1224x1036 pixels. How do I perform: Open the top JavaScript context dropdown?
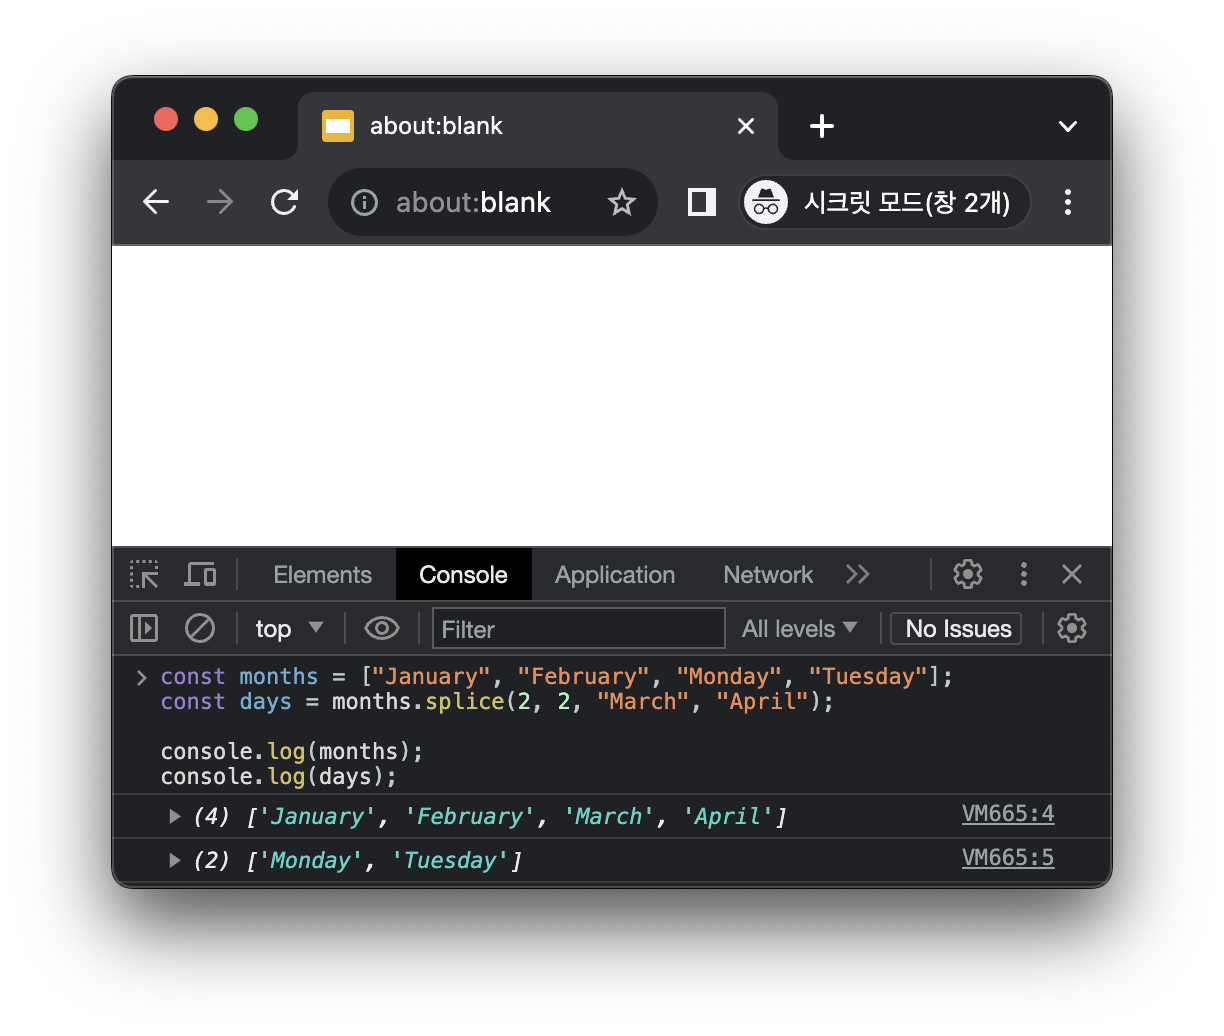pyautogui.click(x=289, y=629)
